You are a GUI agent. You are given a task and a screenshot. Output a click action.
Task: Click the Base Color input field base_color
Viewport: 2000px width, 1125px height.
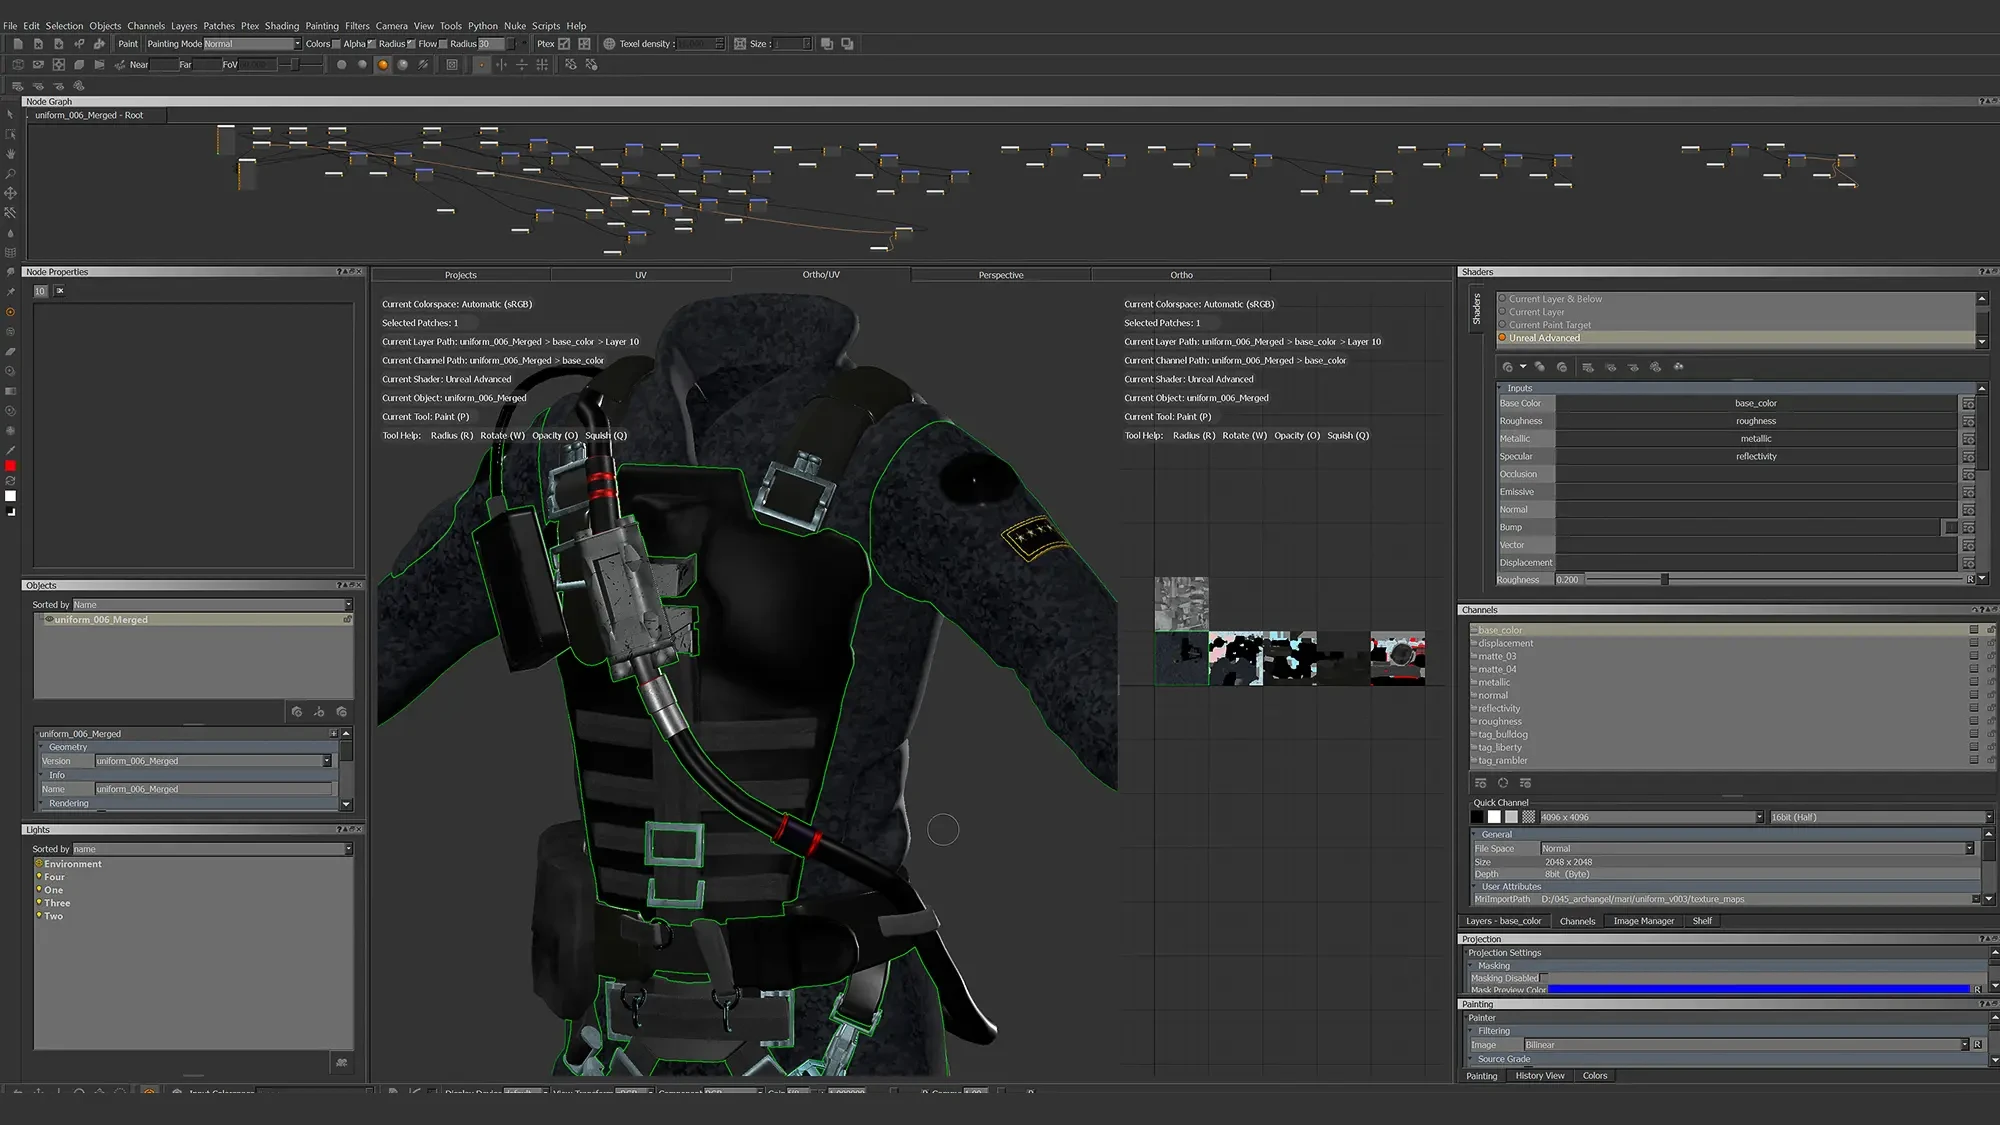[1756, 404]
